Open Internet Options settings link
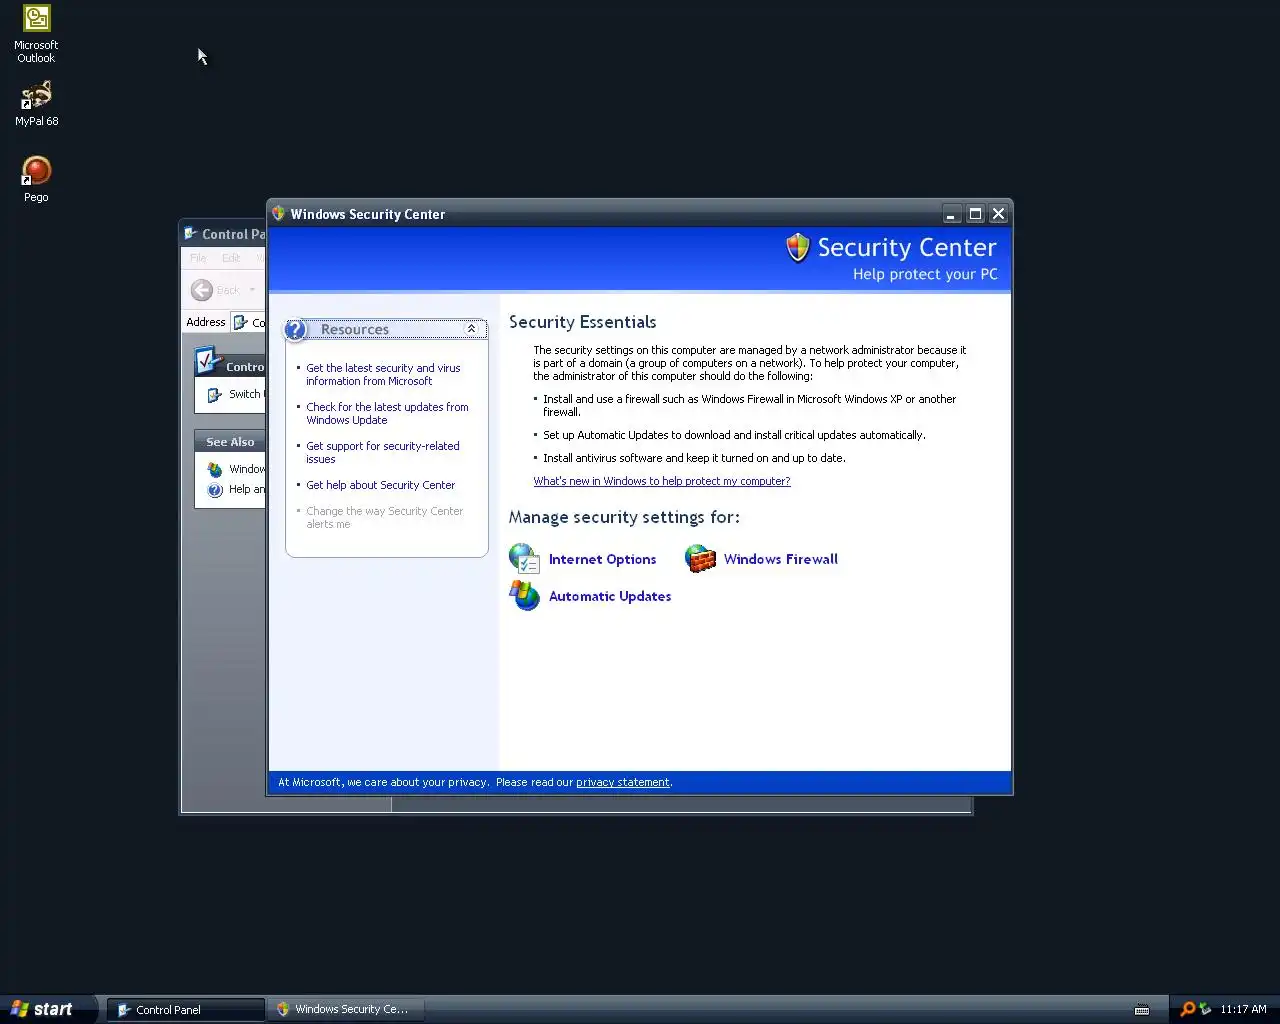Viewport: 1280px width, 1024px height. pos(602,559)
